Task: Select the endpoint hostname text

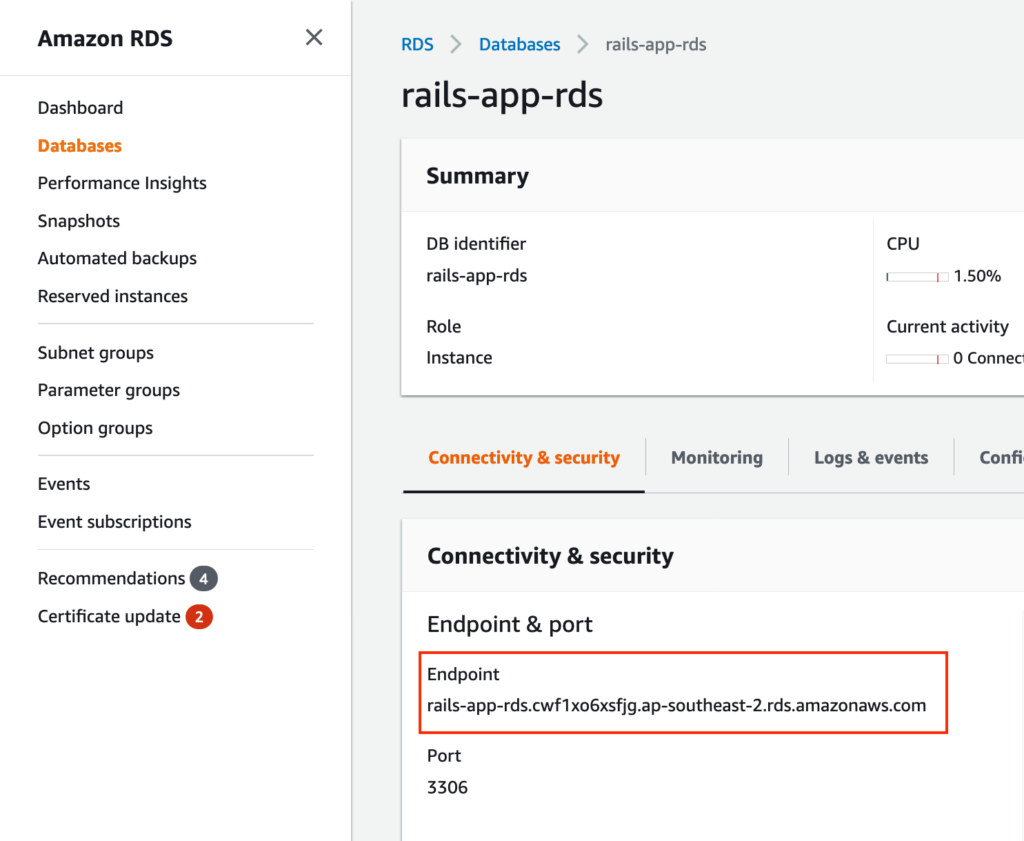Action: (677, 706)
